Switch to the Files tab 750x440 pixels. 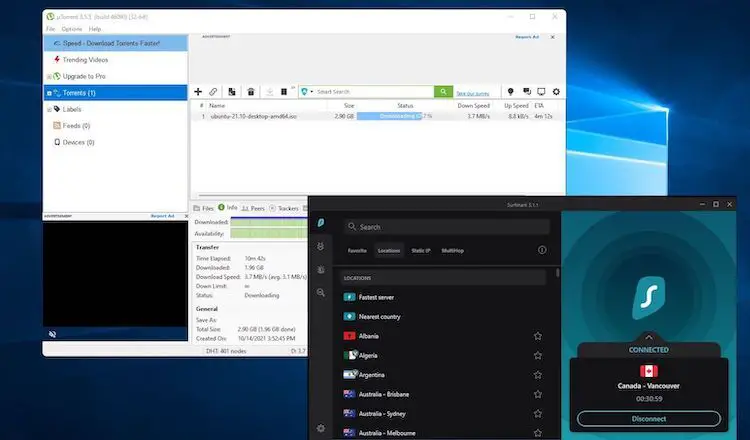[x=203, y=209]
